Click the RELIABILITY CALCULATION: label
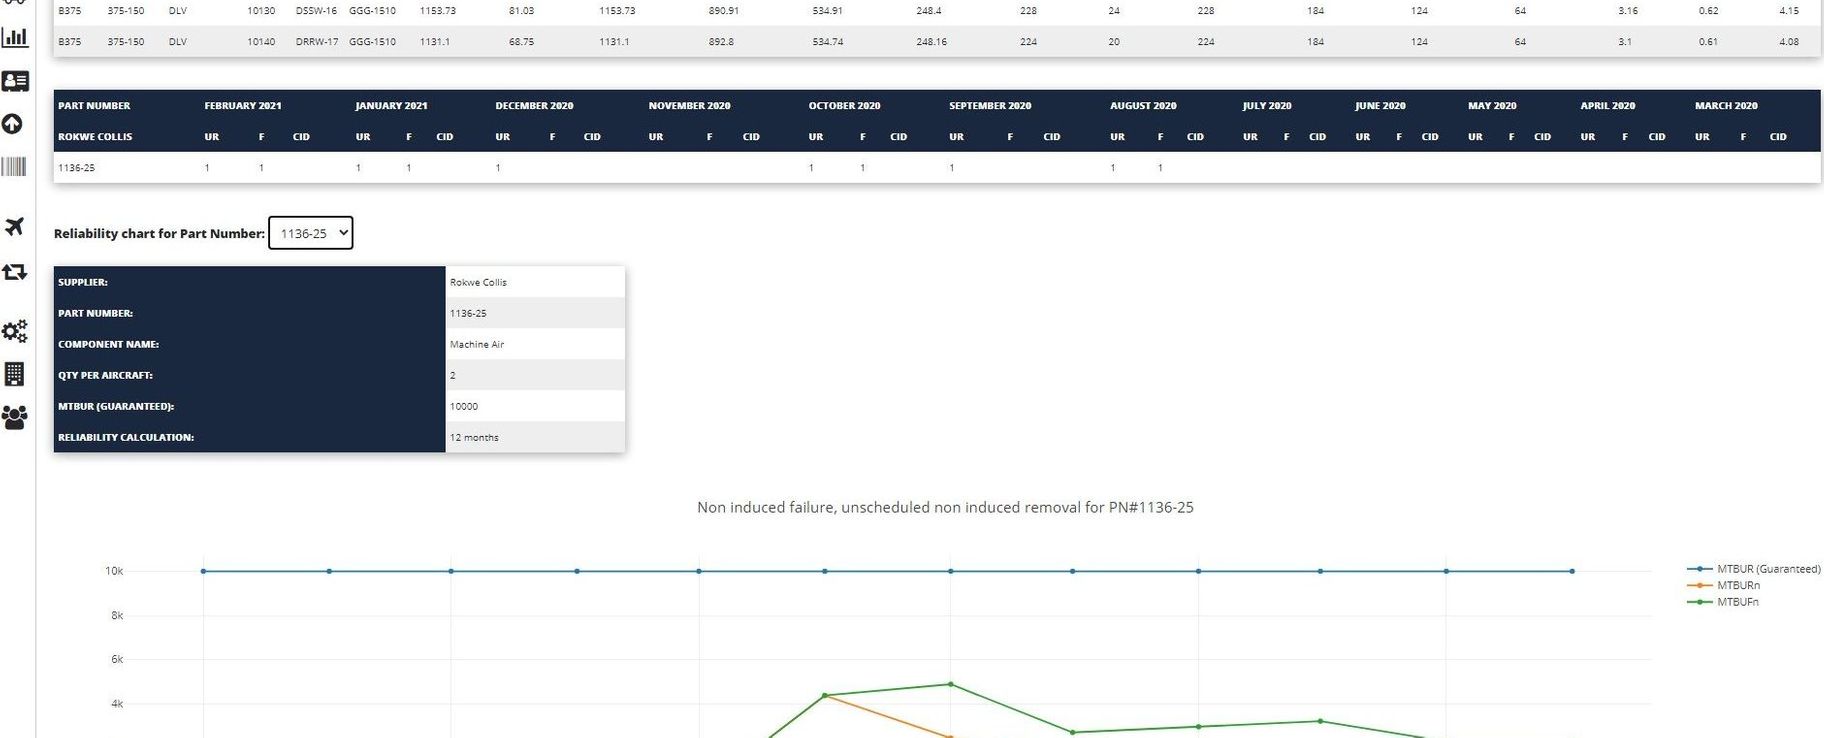This screenshot has height=738, width=1824. pyautogui.click(x=126, y=437)
